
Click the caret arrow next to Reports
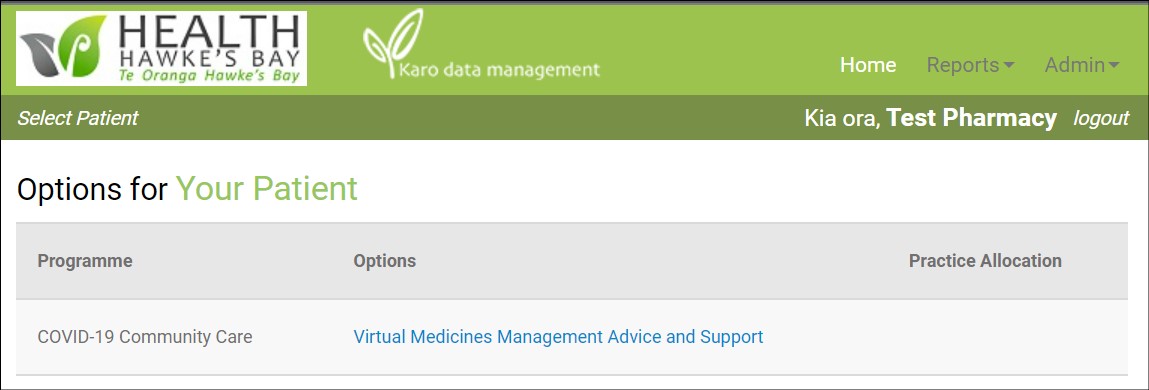1009,66
